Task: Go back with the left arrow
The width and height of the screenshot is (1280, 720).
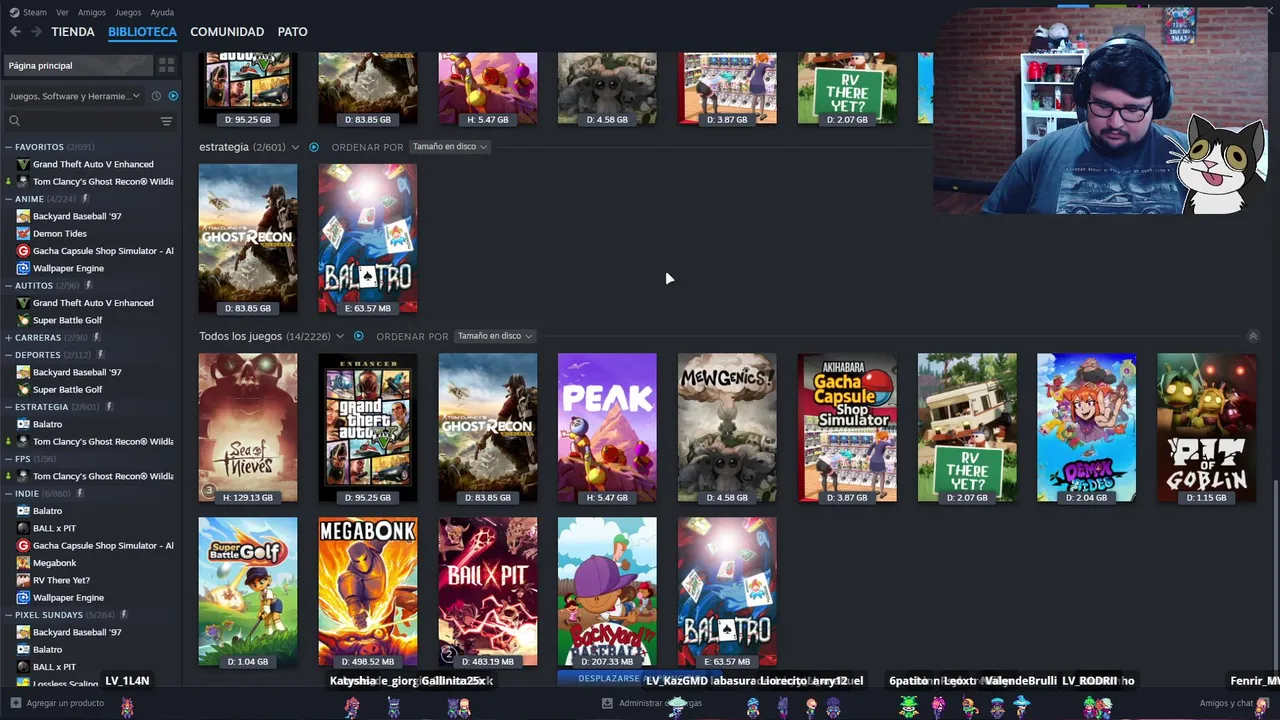Action: 15,32
